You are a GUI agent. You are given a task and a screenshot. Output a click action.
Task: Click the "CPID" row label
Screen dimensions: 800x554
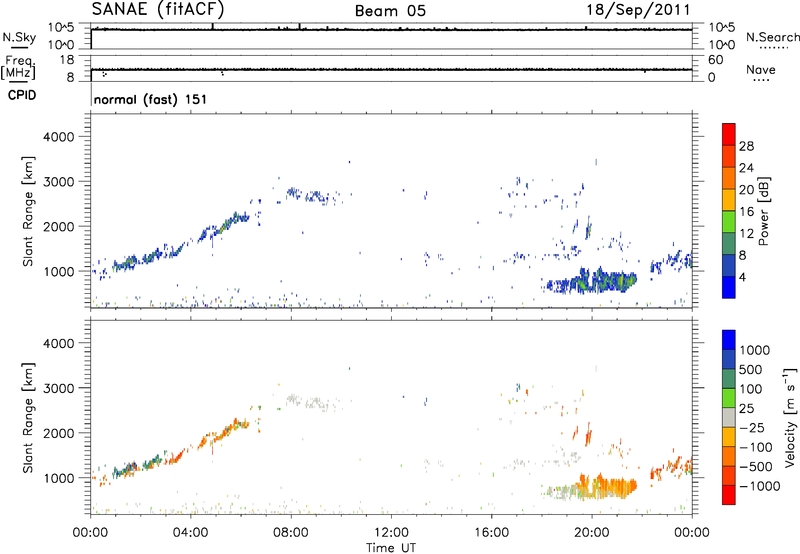click(22, 95)
